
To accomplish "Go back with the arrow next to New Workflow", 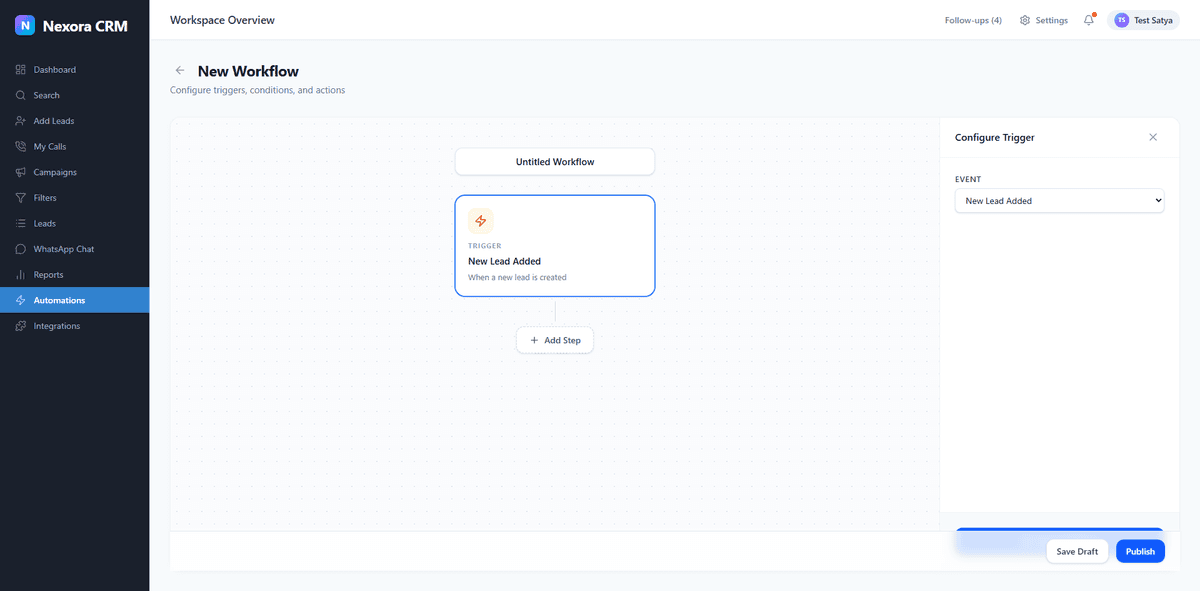I will click(180, 71).
